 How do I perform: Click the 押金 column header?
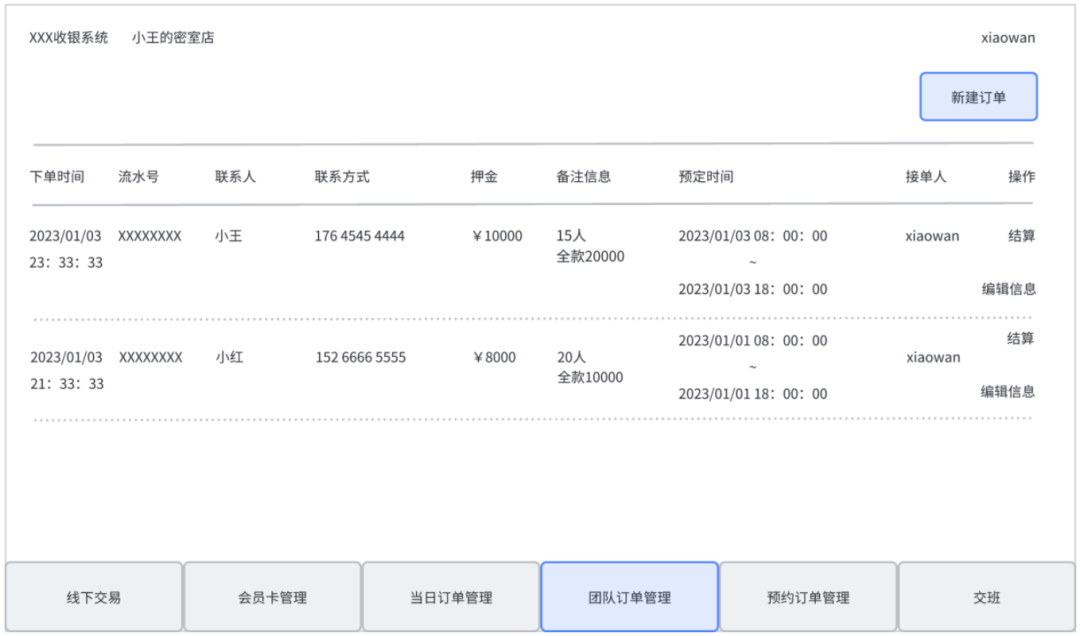point(485,176)
